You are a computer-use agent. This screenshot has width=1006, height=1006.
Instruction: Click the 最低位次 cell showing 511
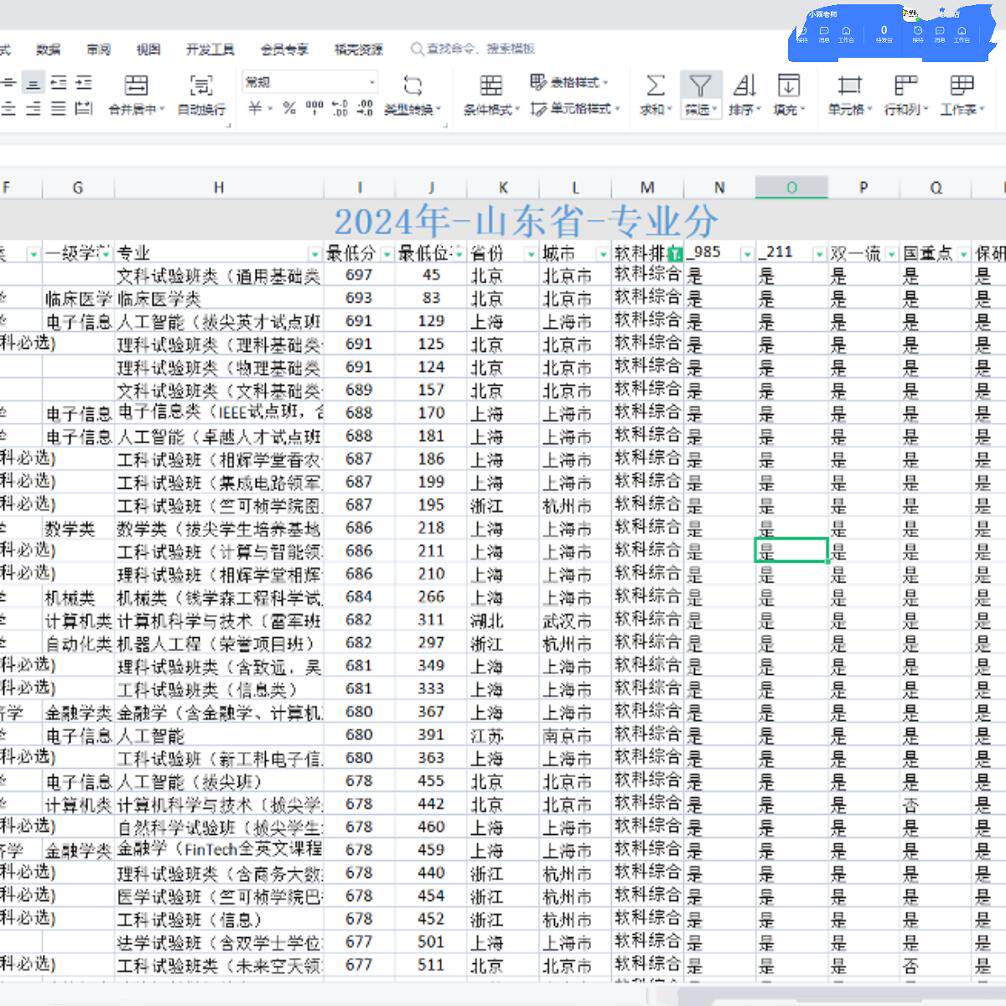[x=431, y=965]
